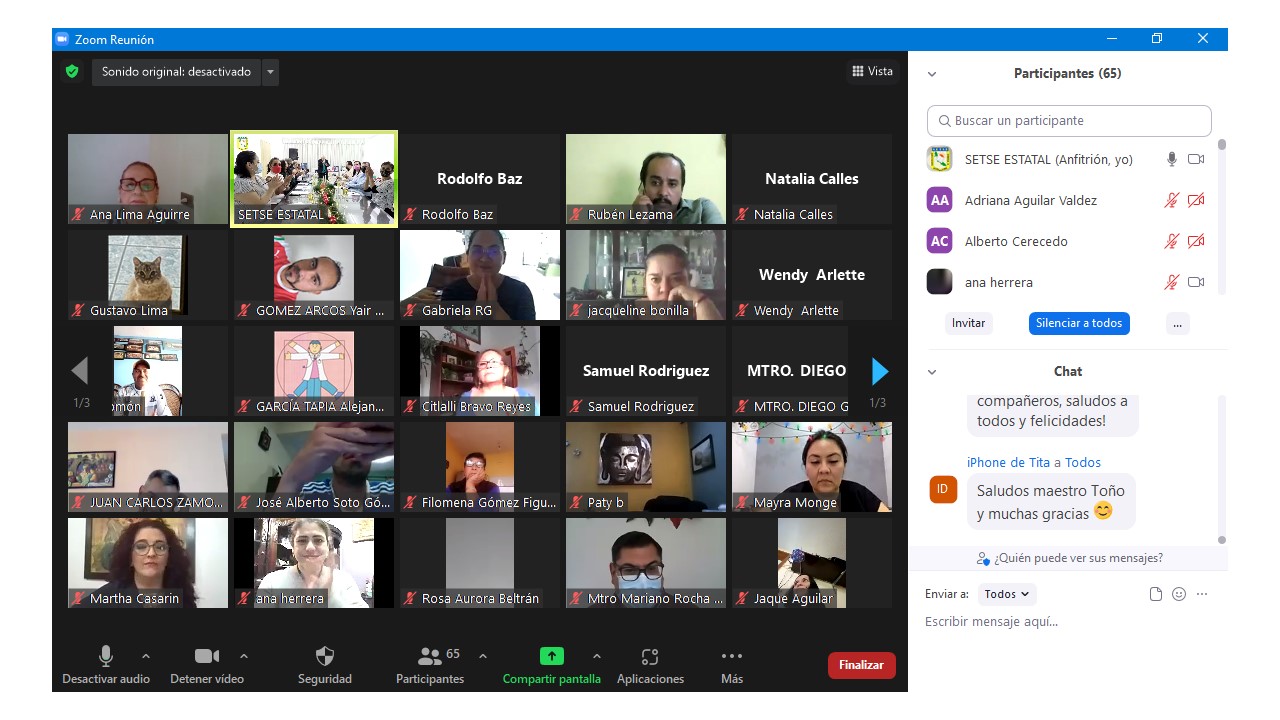
Task: Select Mayra Monge video tile
Action: 812,467
